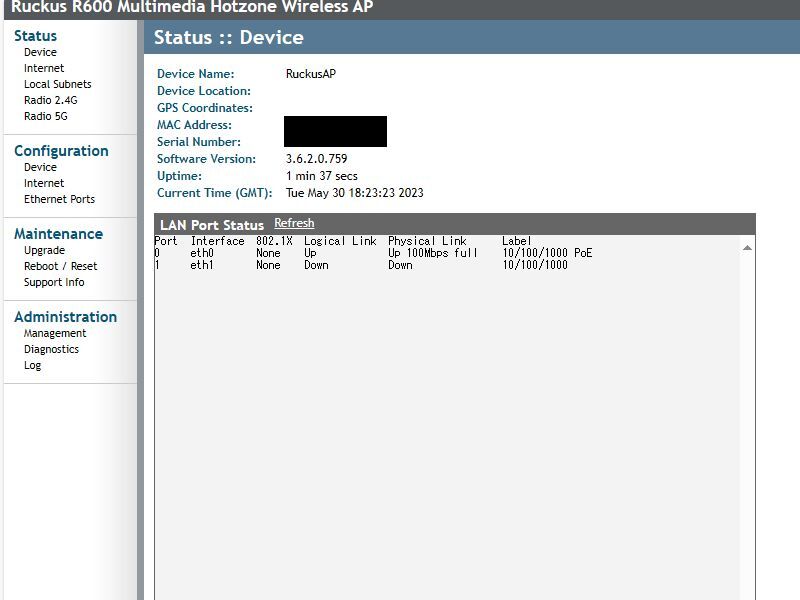Select the Status section heading
The width and height of the screenshot is (800, 600).
[35, 36]
